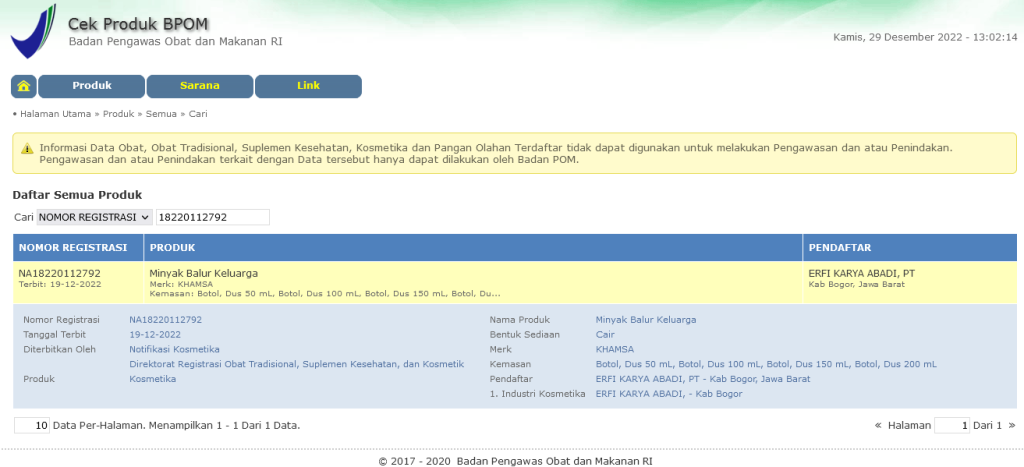Click Direktorat Registrasi Obat Tradisional text
Image resolution: width=1024 pixels, height=467 pixels.
tap(296, 364)
